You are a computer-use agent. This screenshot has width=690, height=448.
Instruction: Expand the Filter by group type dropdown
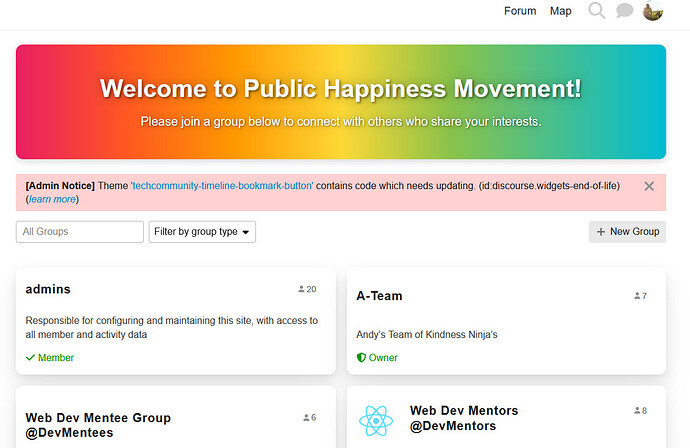coord(202,231)
